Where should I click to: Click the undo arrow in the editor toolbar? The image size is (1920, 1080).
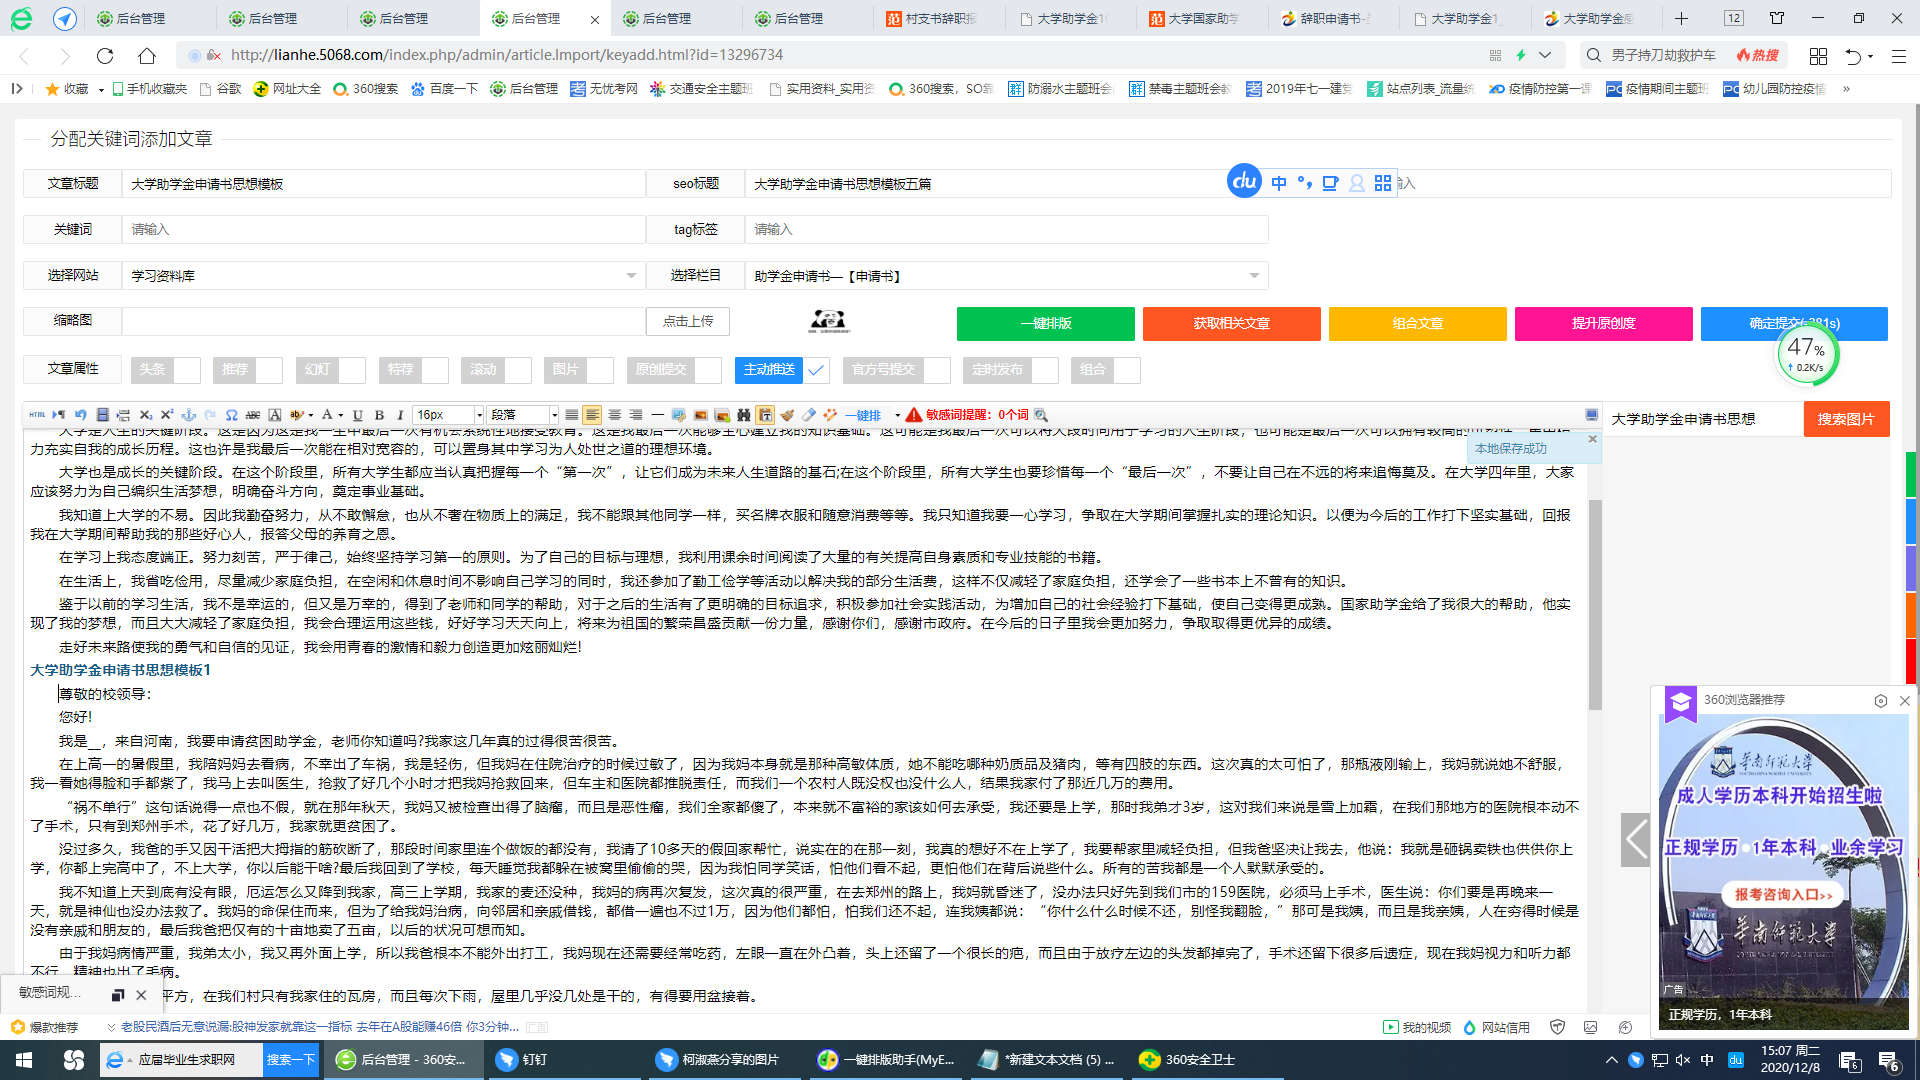coord(80,415)
